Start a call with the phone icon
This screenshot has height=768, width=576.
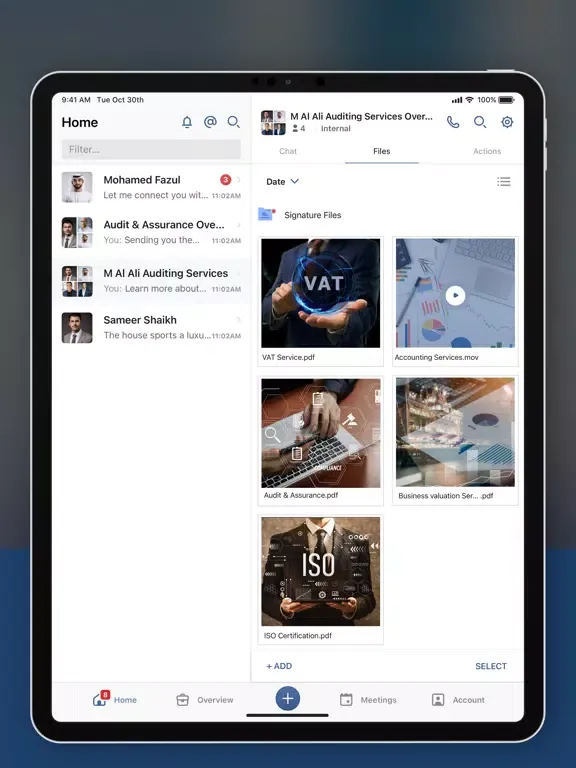click(453, 122)
